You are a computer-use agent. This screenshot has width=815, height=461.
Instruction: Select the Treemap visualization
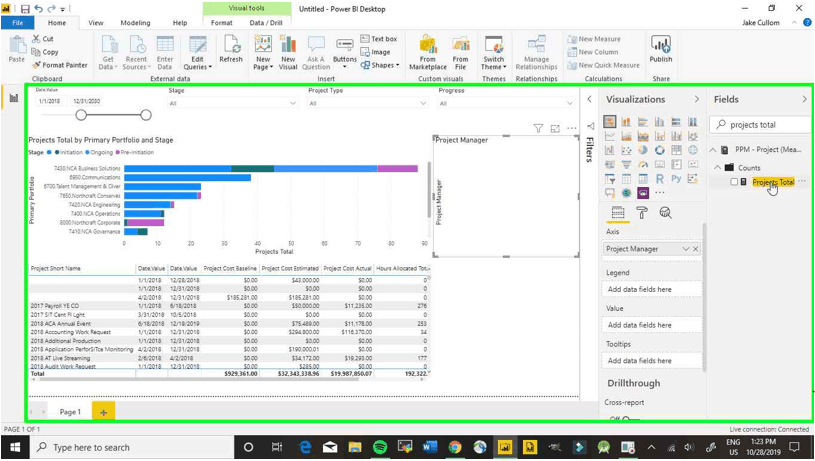pos(676,150)
